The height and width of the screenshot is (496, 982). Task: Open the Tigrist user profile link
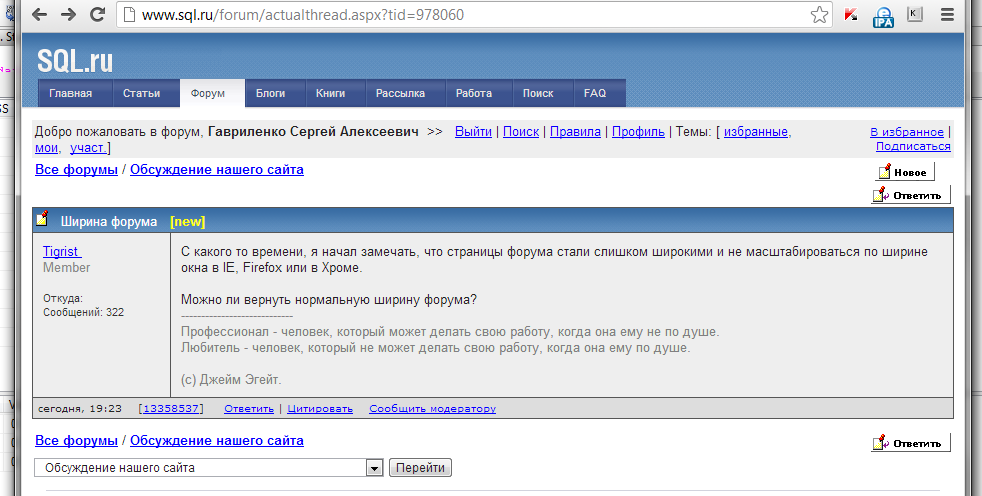click(62, 251)
